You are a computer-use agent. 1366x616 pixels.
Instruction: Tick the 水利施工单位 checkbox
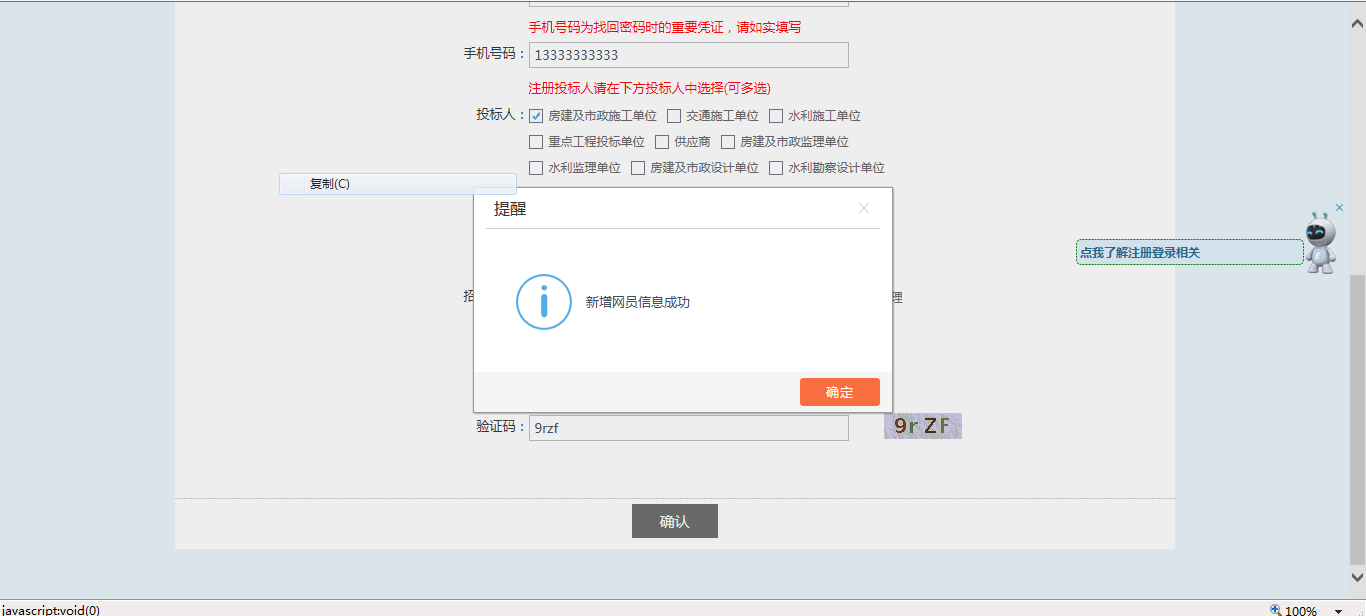point(776,116)
